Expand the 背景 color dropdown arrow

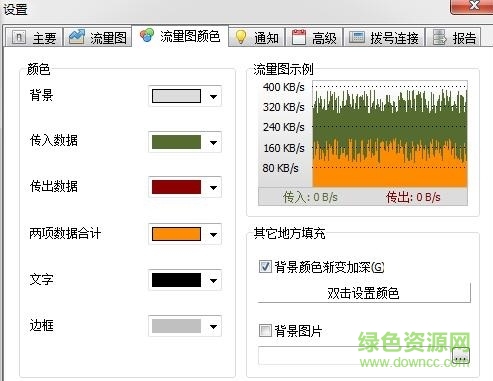click(x=213, y=97)
